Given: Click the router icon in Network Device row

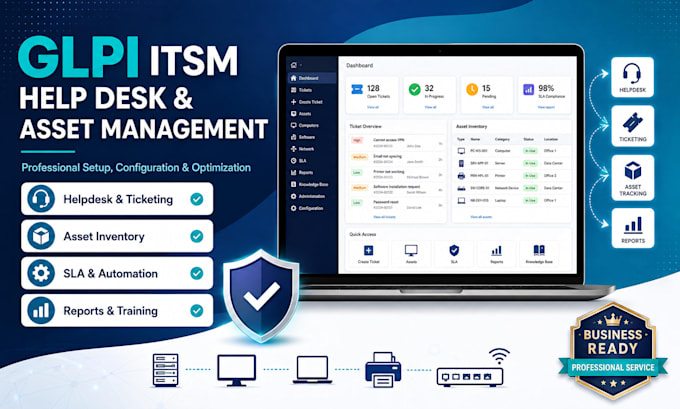Looking at the screenshot, I should point(461,188).
